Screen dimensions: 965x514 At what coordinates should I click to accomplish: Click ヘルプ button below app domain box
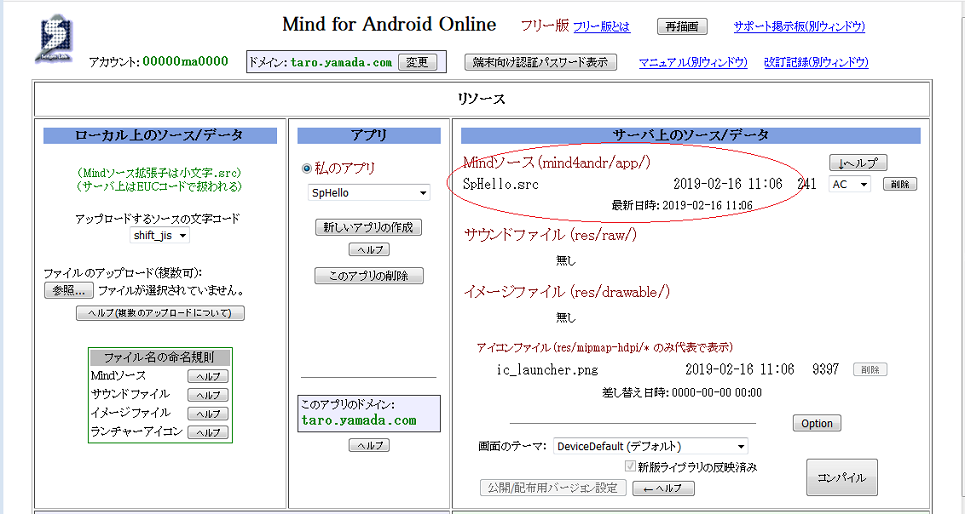[369, 445]
